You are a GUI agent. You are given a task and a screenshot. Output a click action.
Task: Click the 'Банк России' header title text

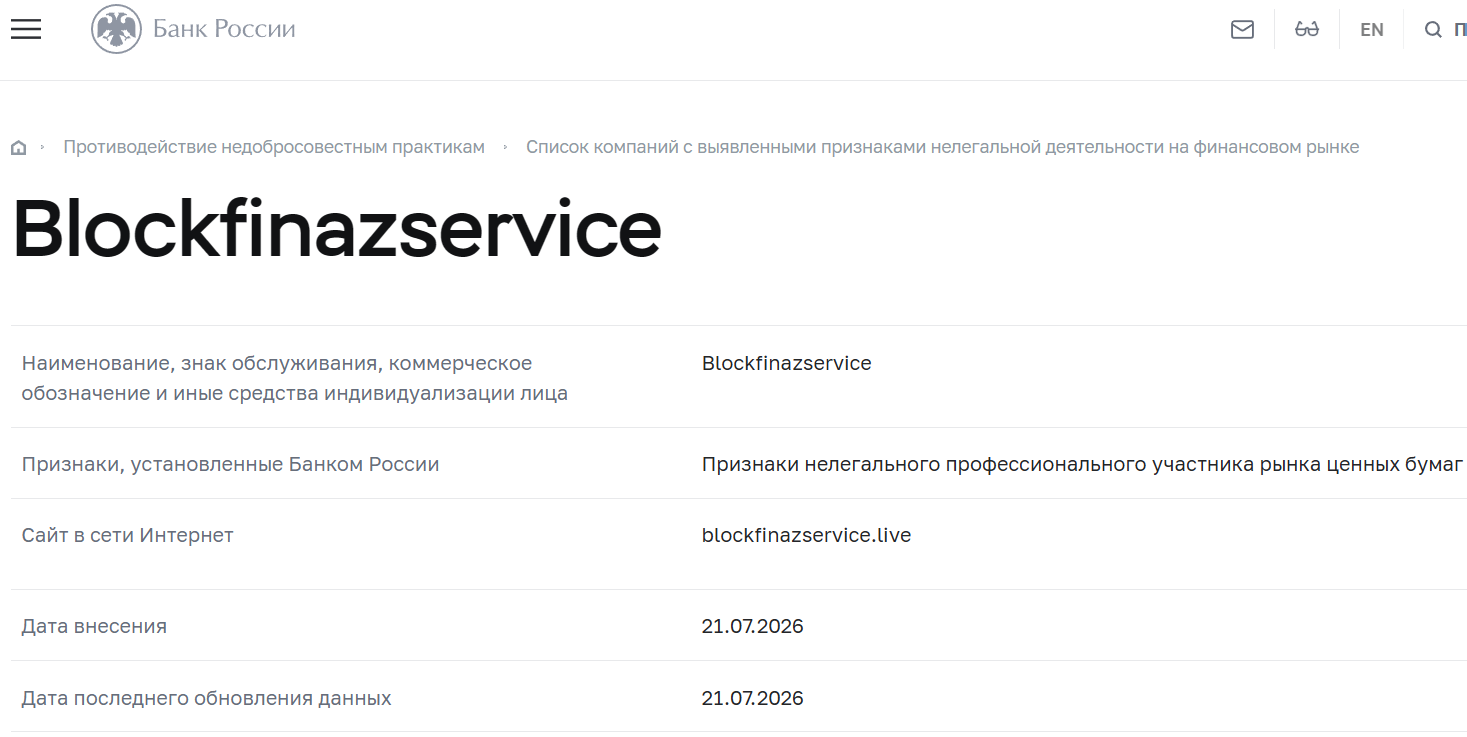(x=224, y=29)
